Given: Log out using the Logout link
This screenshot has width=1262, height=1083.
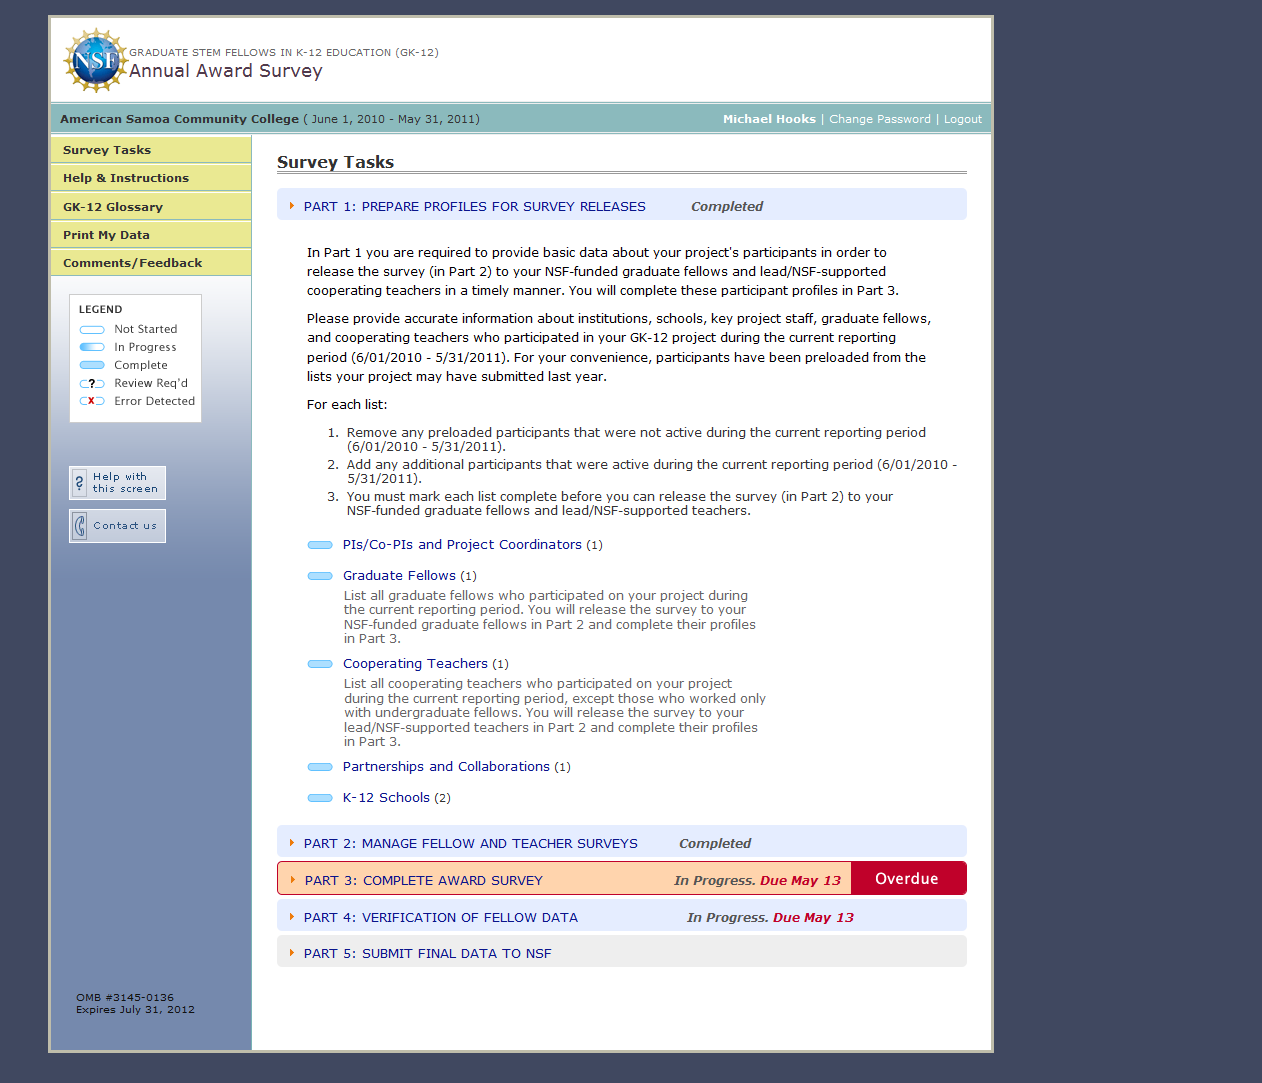Looking at the screenshot, I should click(962, 119).
